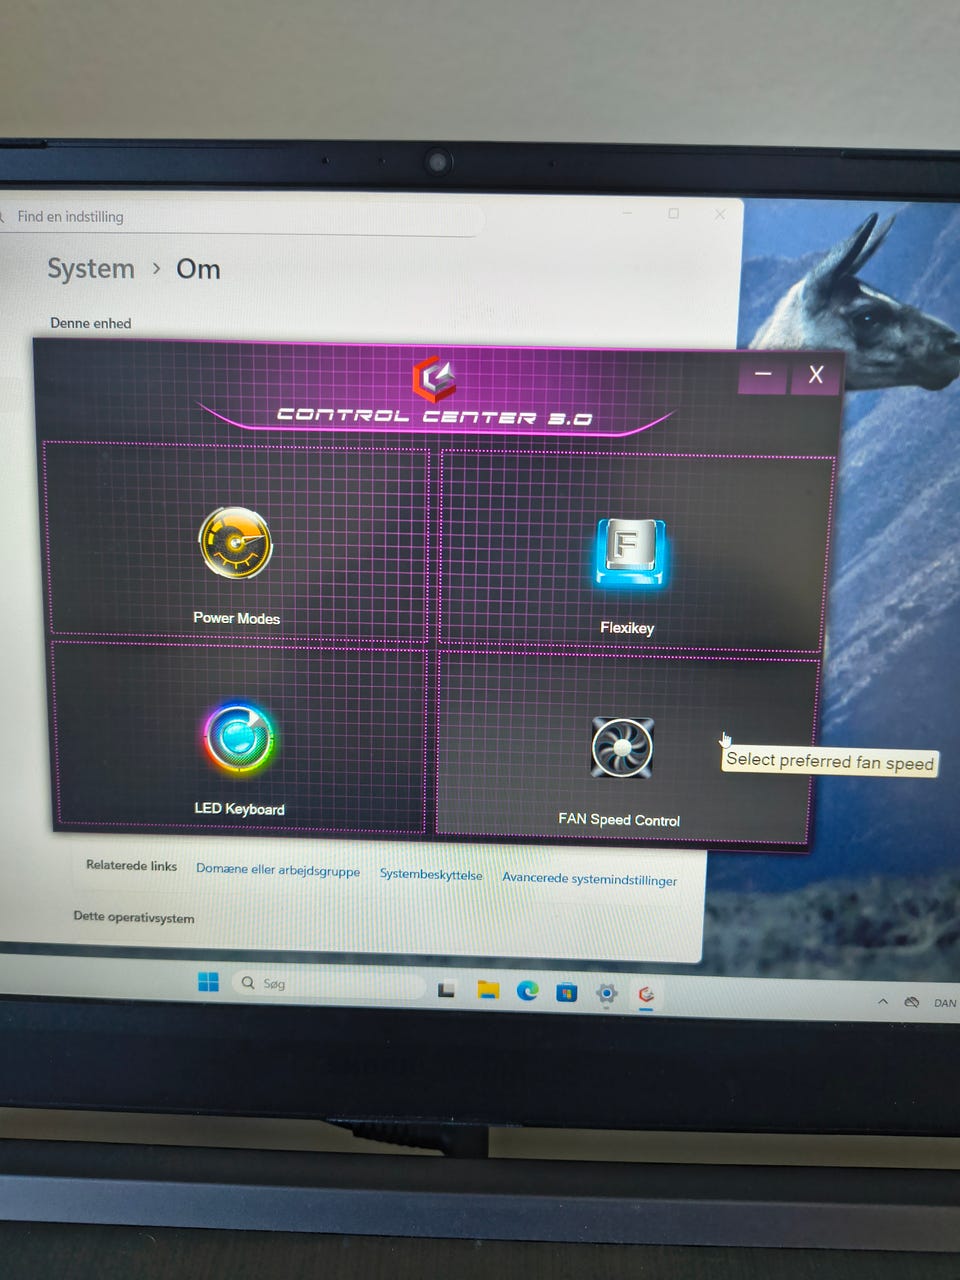Click Relaterede links label in Settings
Image resolution: width=960 pixels, height=1280 pixels.
pyautogui.click(x=131, y=865)
